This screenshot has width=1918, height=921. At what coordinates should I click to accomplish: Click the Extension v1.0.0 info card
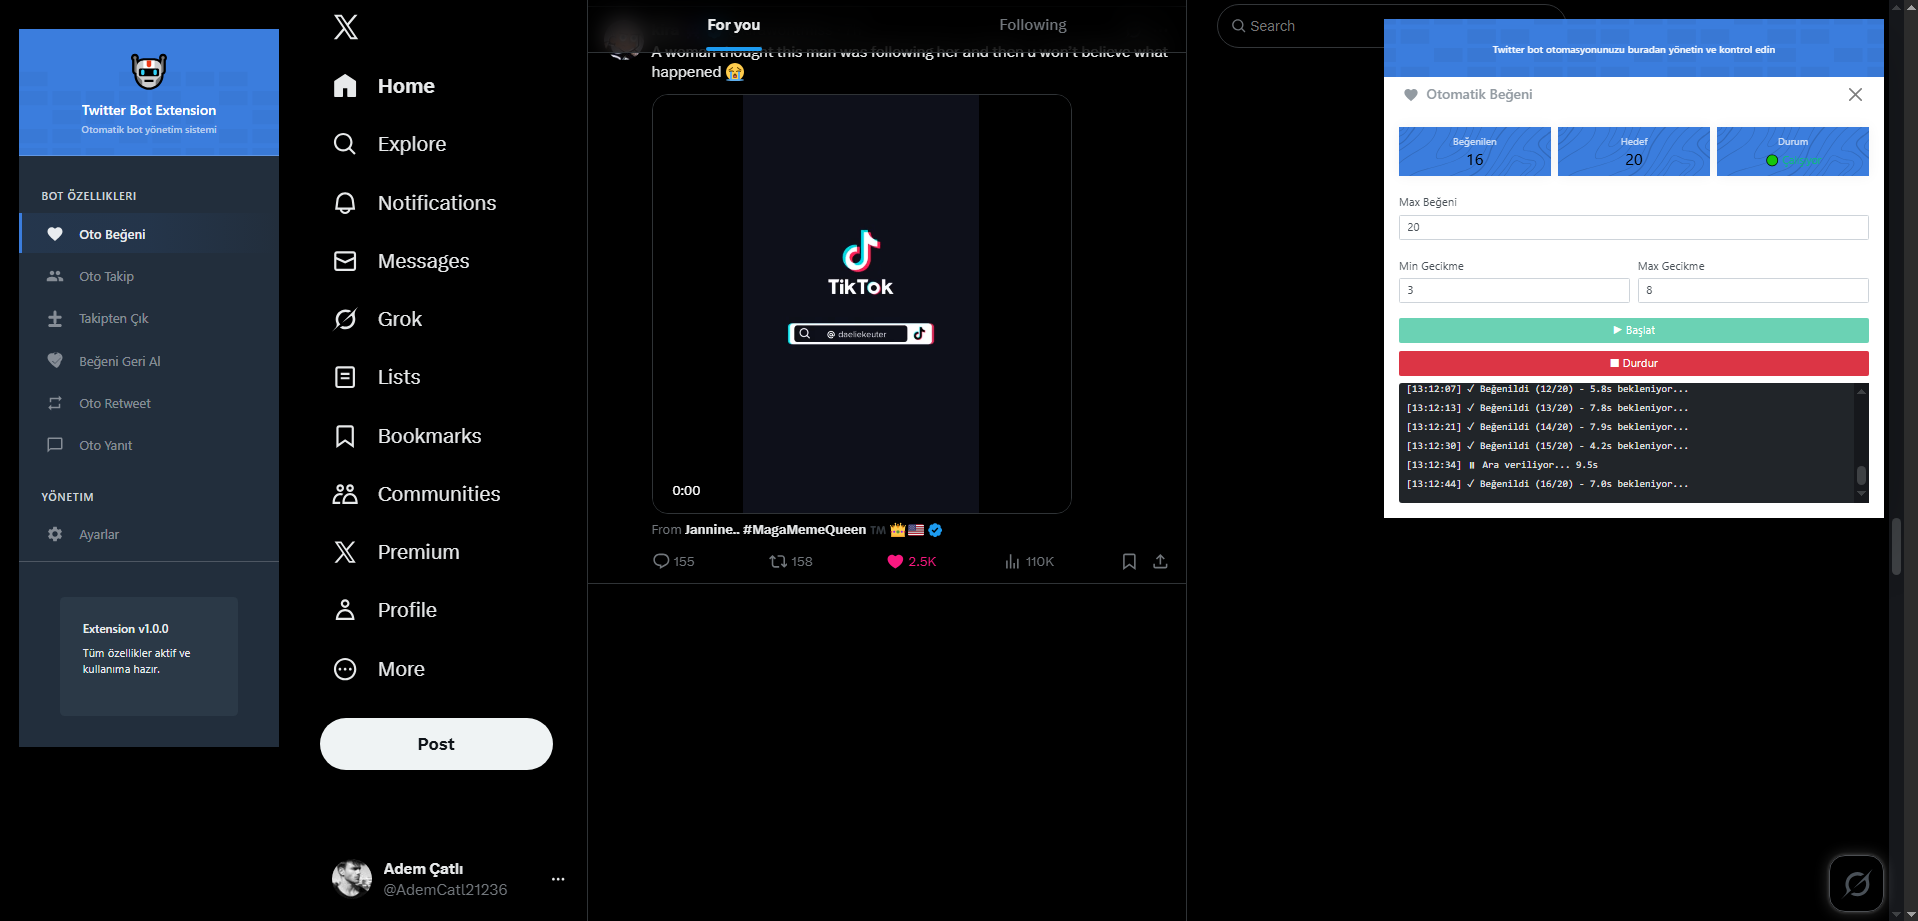point(149,656)
